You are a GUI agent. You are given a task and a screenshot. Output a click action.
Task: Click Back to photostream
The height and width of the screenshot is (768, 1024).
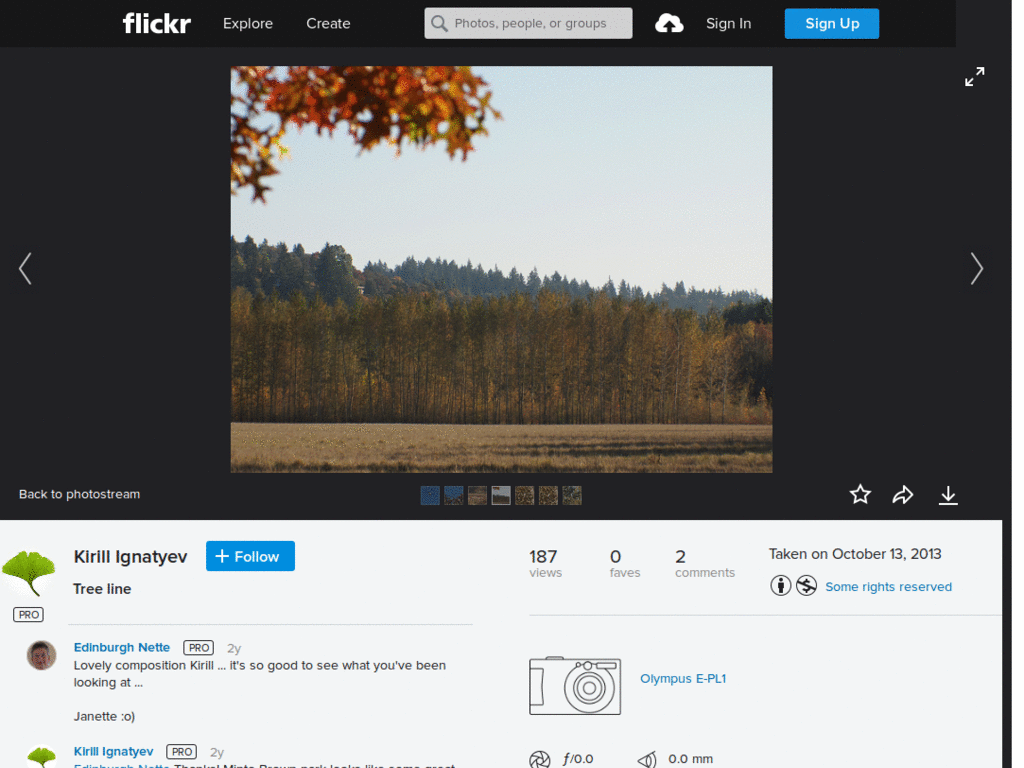[79, 494]
